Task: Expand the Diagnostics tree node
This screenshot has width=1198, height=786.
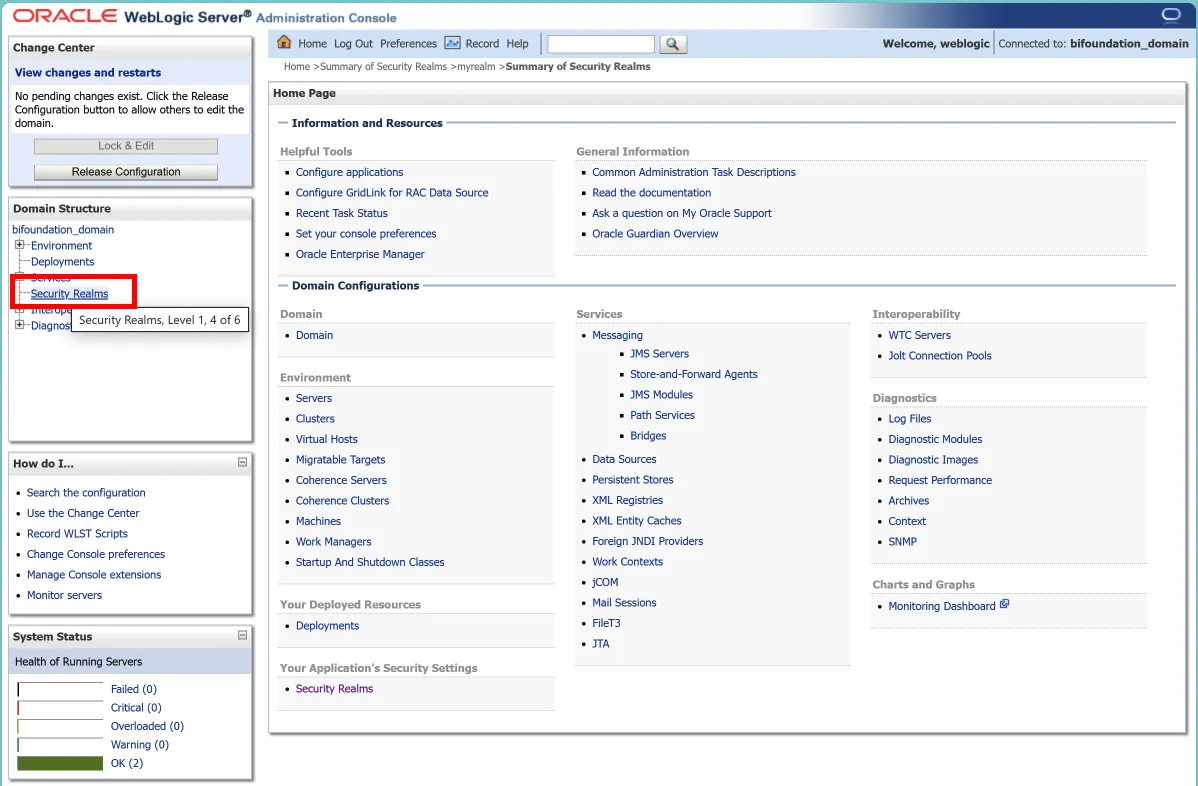Action: coord(20,325)
